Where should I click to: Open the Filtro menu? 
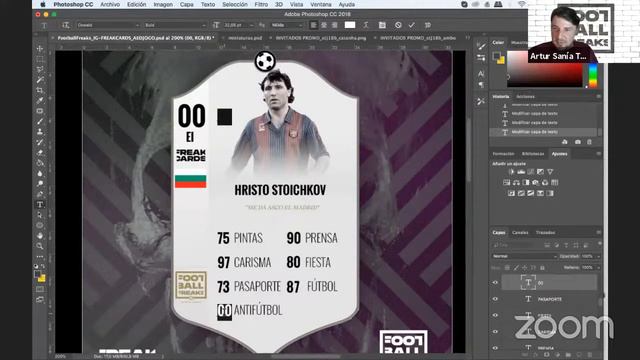pyautogui.click(x=261, y=4)
